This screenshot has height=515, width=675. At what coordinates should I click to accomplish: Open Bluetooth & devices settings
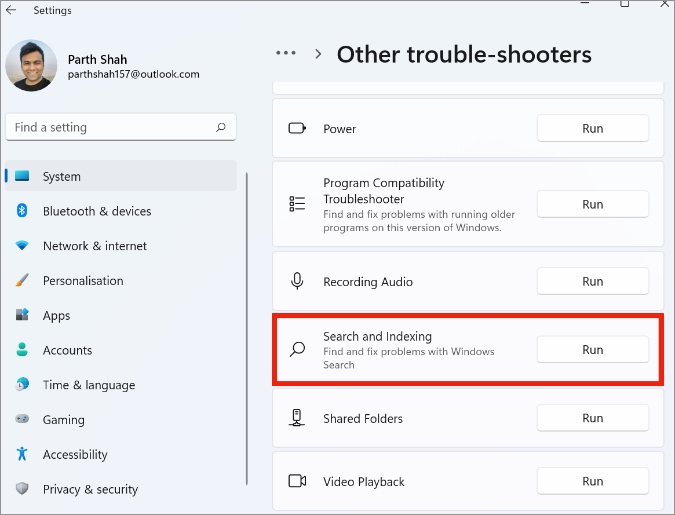click(x=121, y=211)
